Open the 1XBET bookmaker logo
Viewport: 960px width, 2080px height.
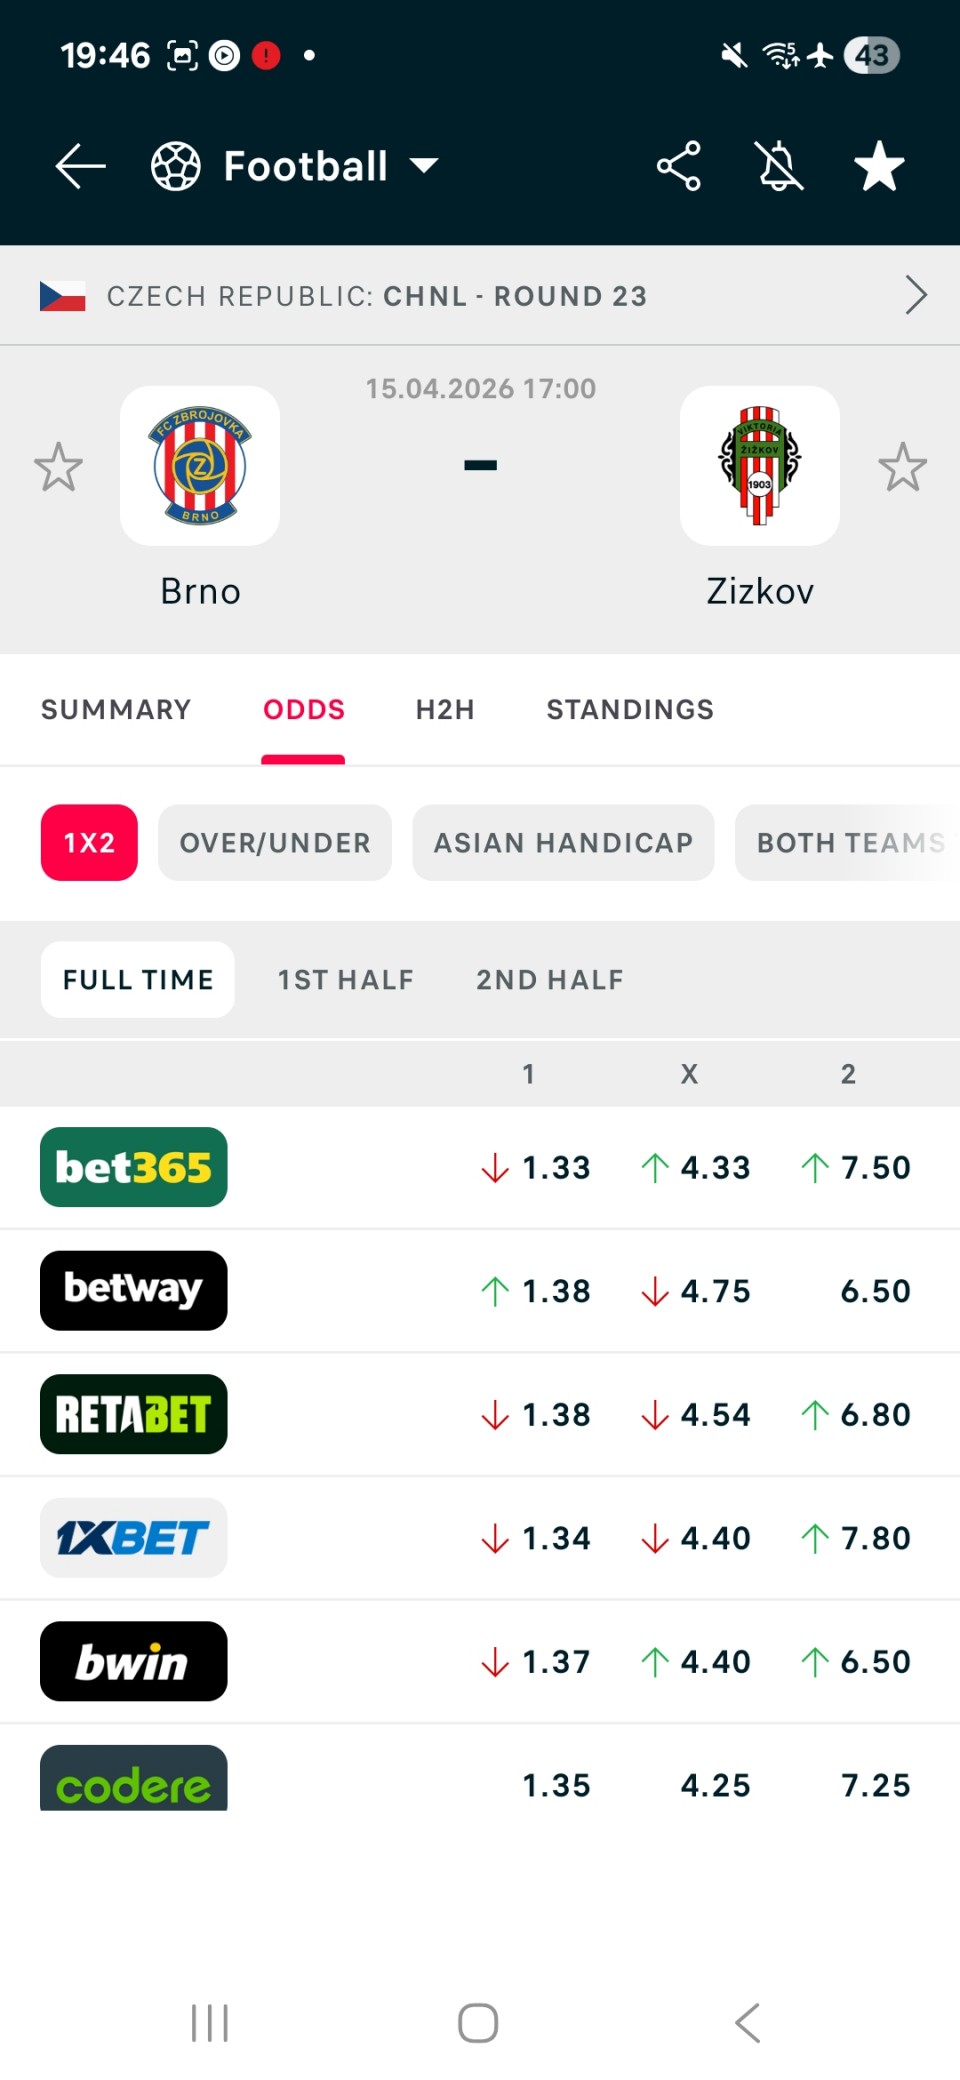[x=134, y=1538]
